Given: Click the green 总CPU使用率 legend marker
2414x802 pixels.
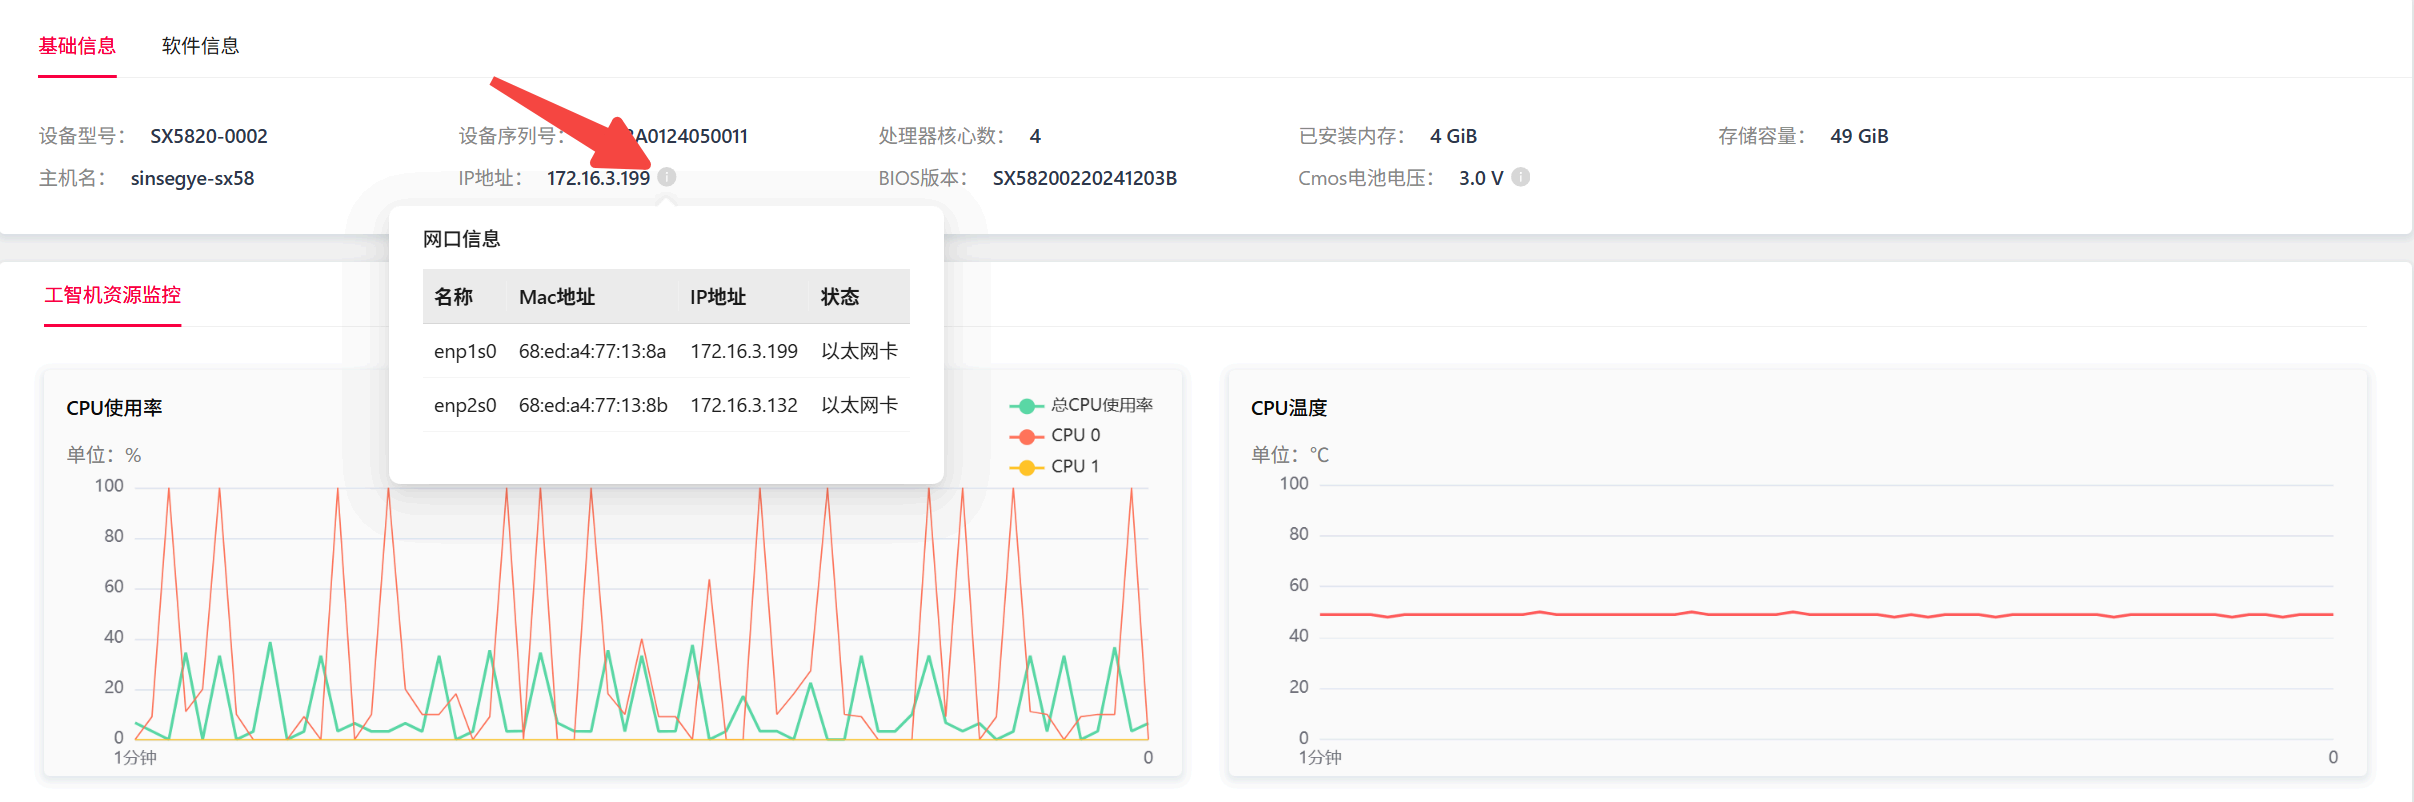Looking at the screenshot, I should pos(1026,405).
